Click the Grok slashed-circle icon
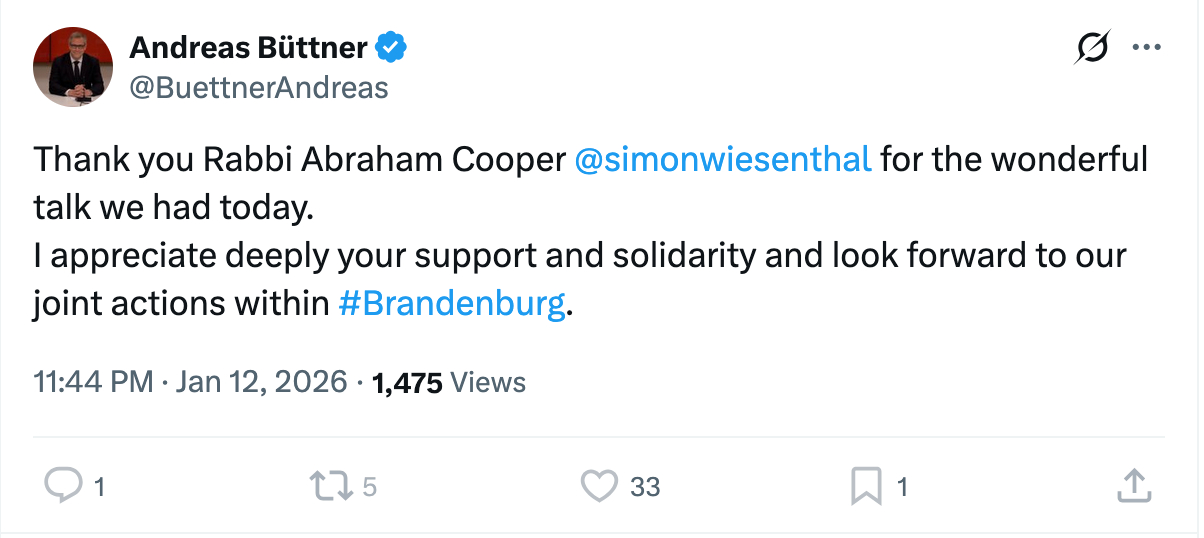 click(1091, 47)
